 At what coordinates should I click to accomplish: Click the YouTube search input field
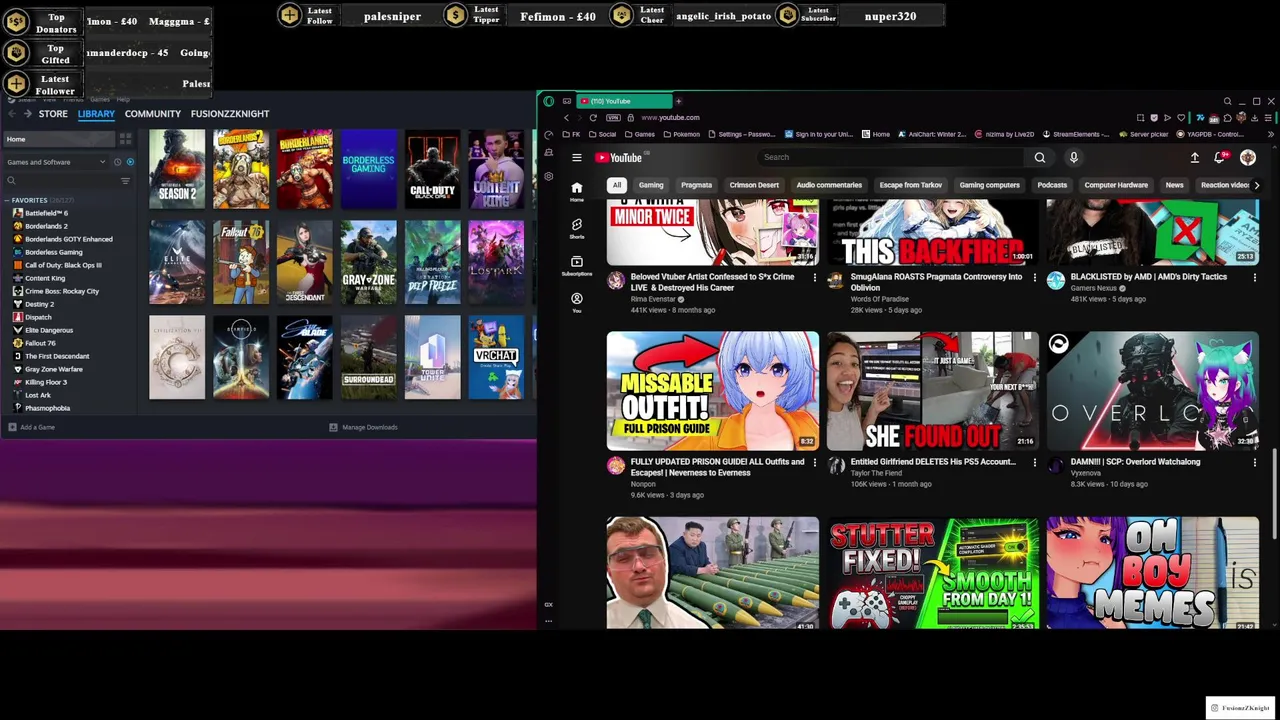890,157
